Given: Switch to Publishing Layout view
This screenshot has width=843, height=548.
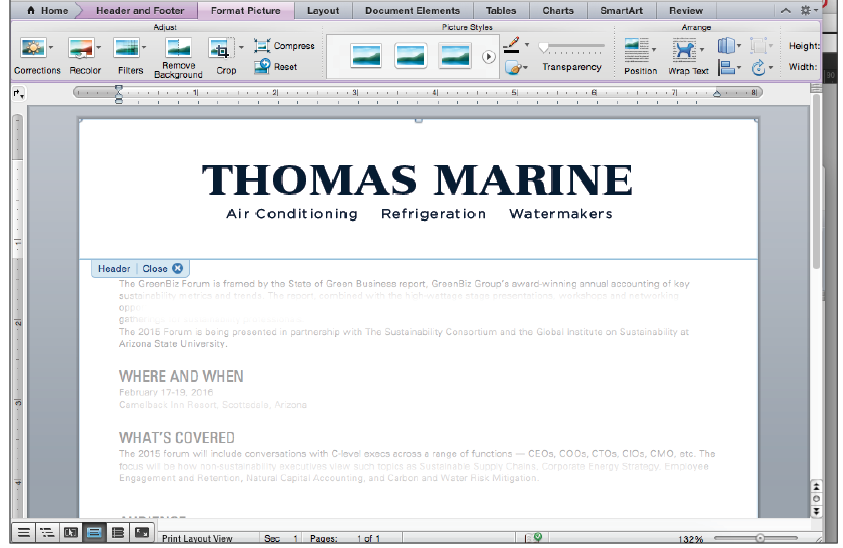Looking at the screenshot, I should (x=70, y=532).
